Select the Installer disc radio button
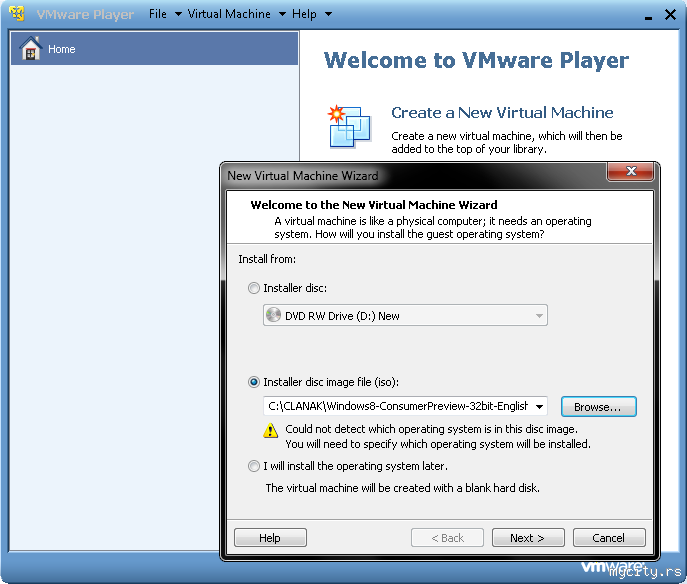Screen dimensions: 687x584 (x=254, y=288)
